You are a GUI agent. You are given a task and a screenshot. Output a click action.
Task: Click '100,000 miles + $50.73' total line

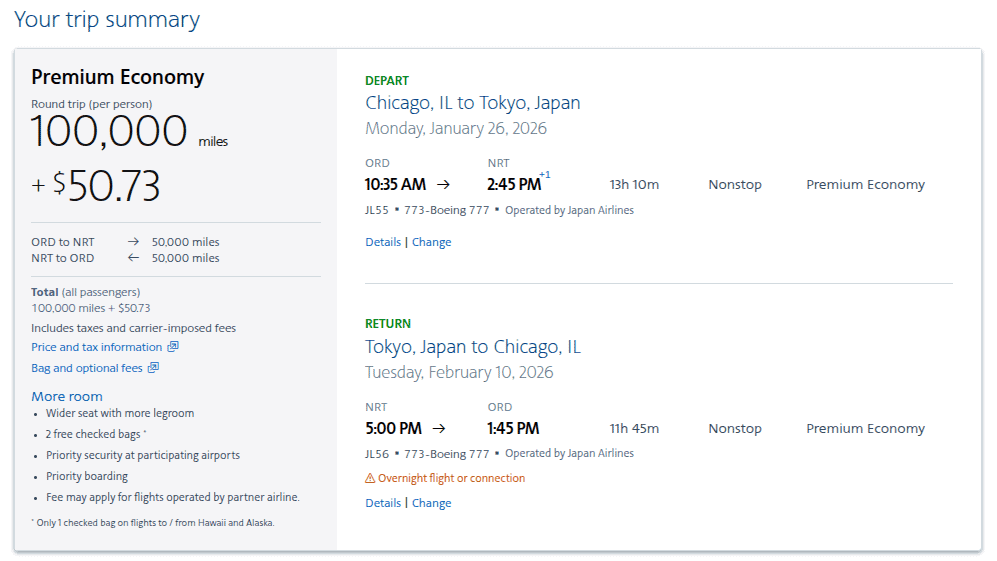[91, 308]
